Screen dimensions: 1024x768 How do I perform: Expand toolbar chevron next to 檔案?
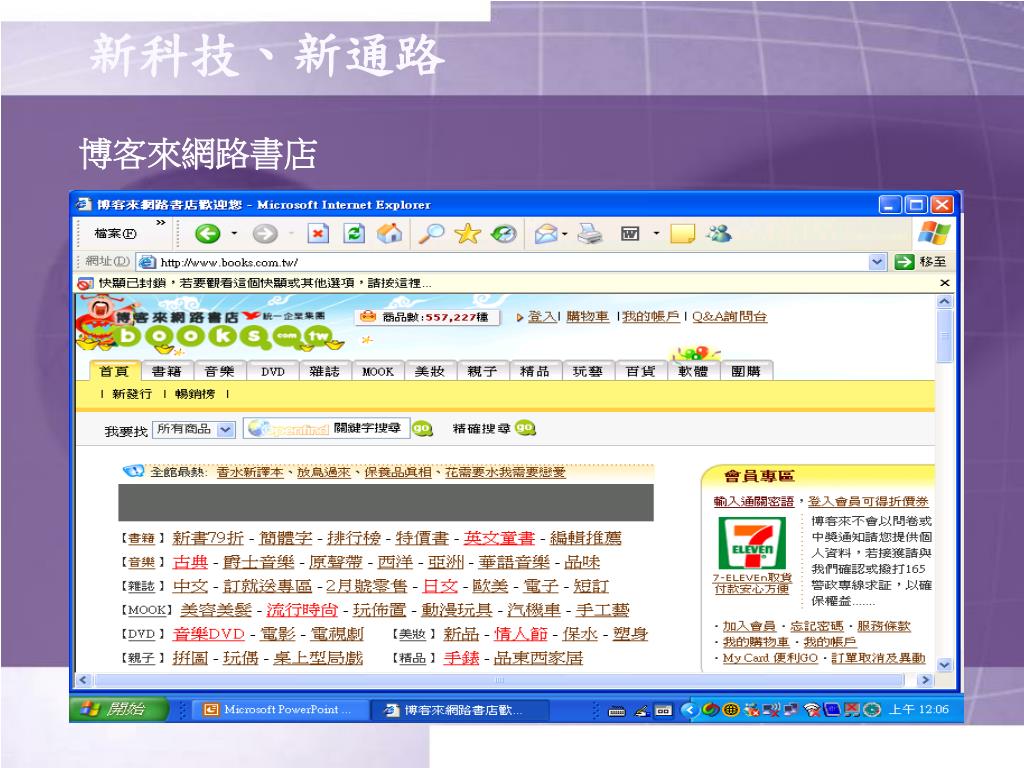161,223
